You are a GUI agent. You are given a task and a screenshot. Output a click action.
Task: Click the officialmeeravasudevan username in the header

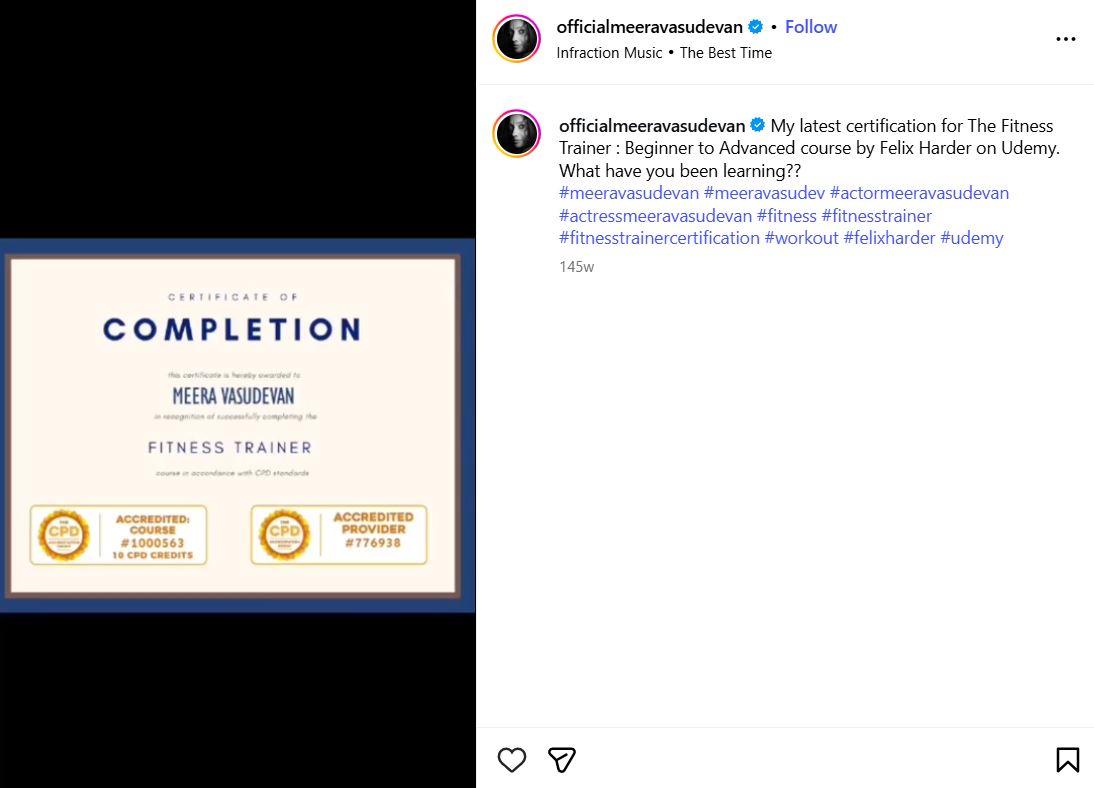tap(650, 27)
